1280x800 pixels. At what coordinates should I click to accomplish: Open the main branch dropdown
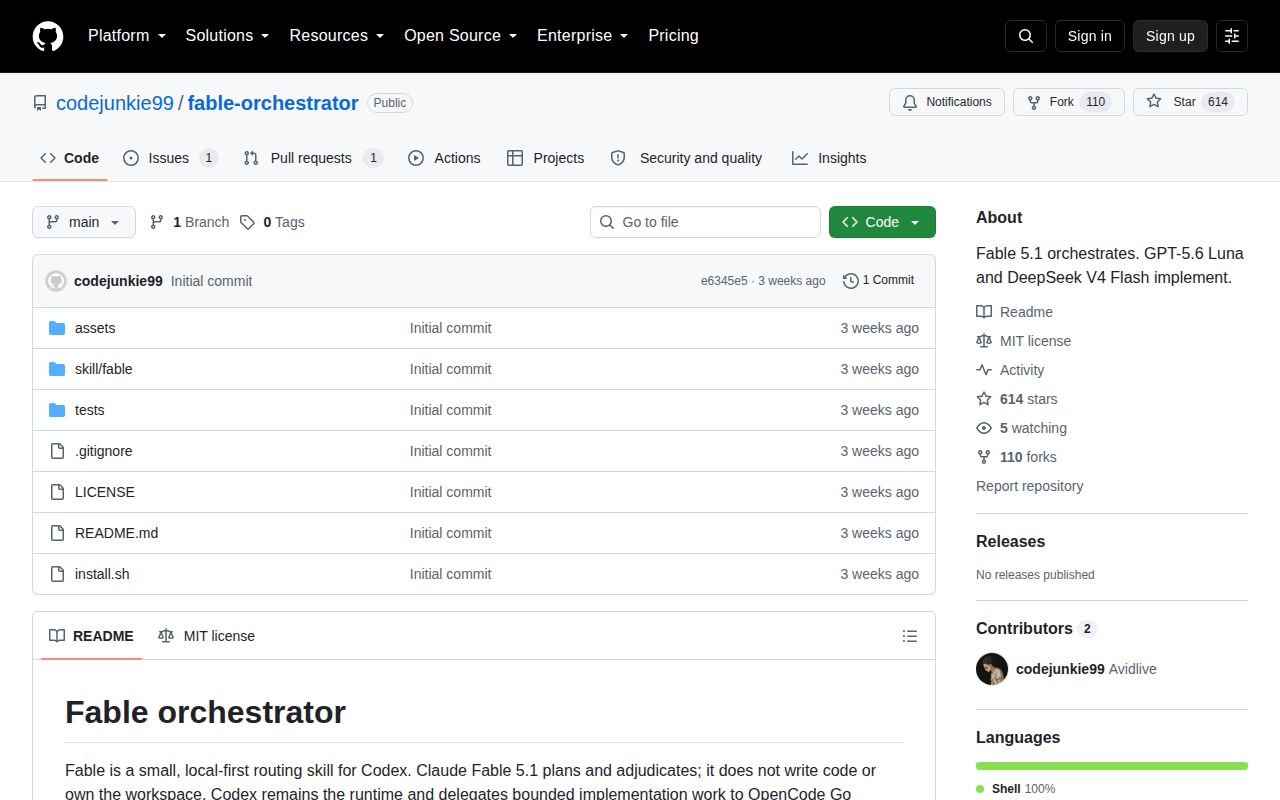(x=84, y=222)
